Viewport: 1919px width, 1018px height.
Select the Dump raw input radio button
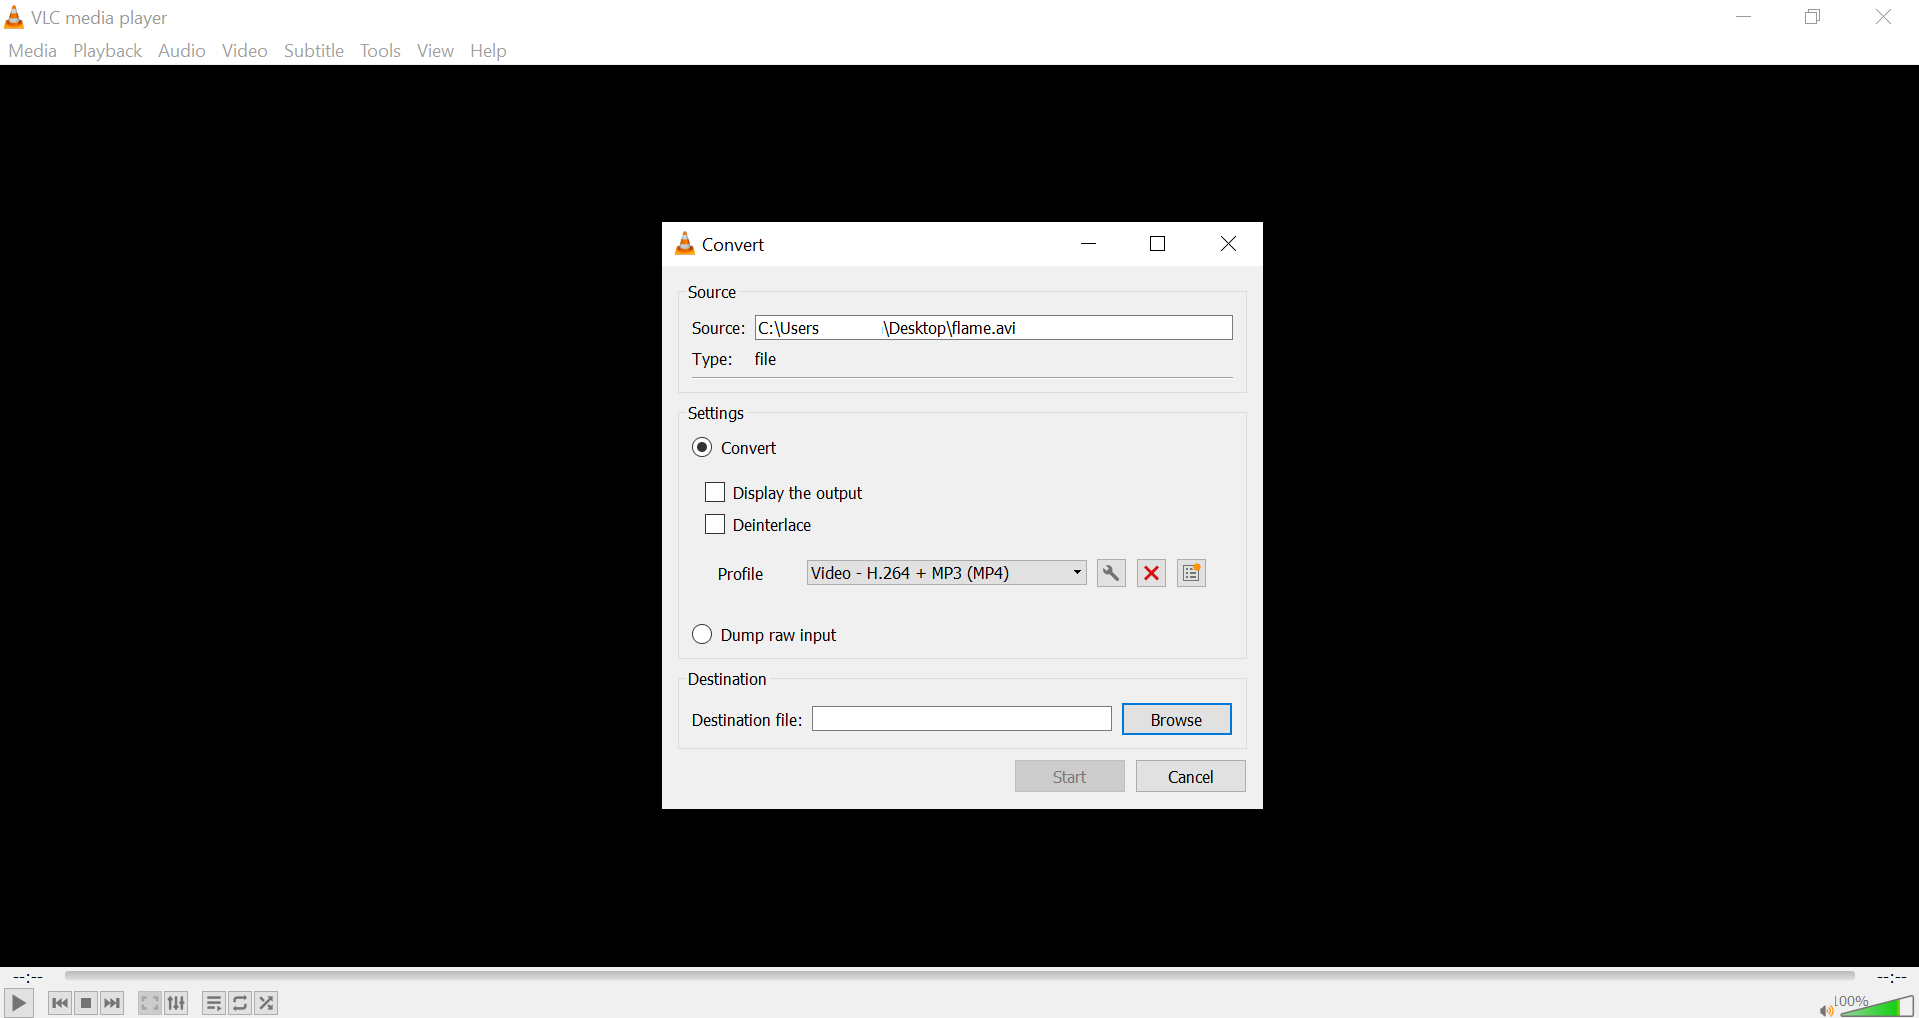click(702, 635)
